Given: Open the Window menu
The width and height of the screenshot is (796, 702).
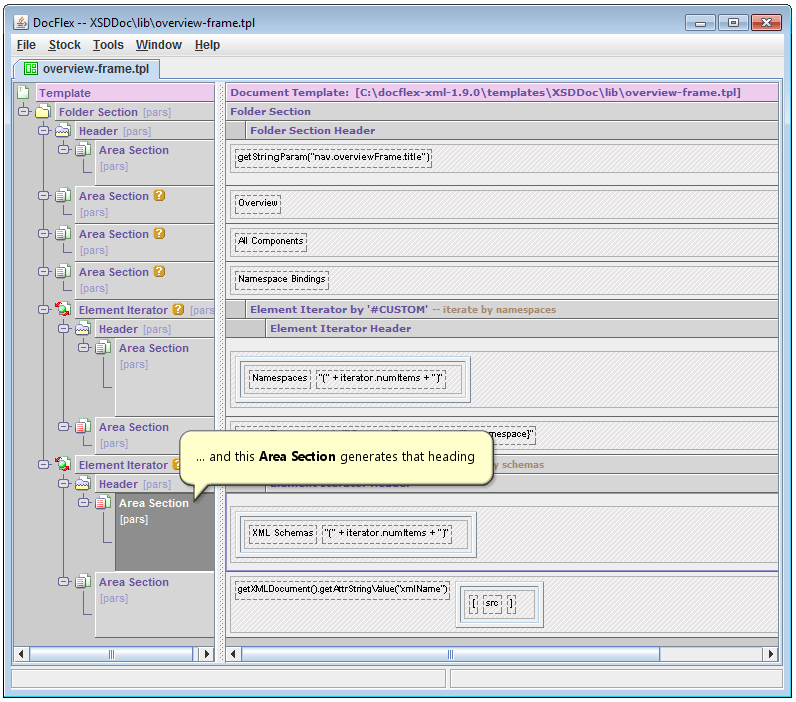Looking at the screenshot, I should (x=158, y=45).
